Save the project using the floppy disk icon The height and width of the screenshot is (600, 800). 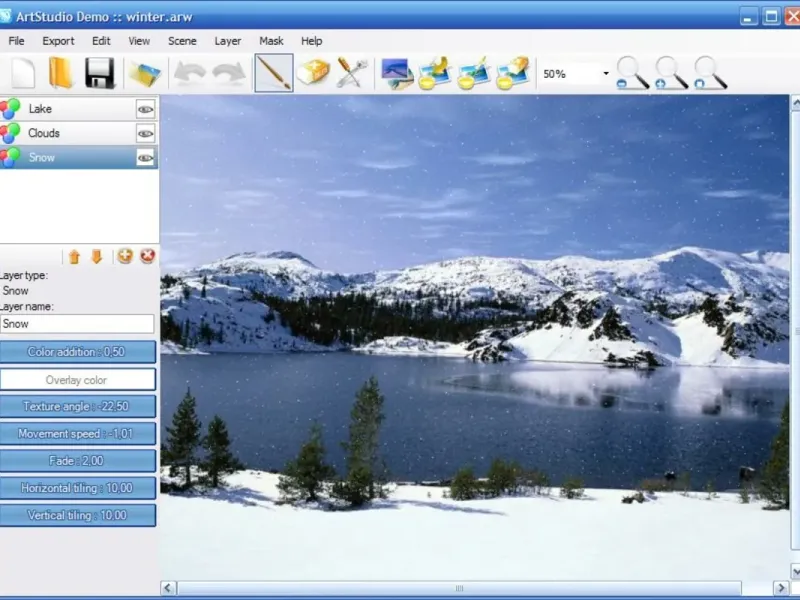[x=99, y=73]
